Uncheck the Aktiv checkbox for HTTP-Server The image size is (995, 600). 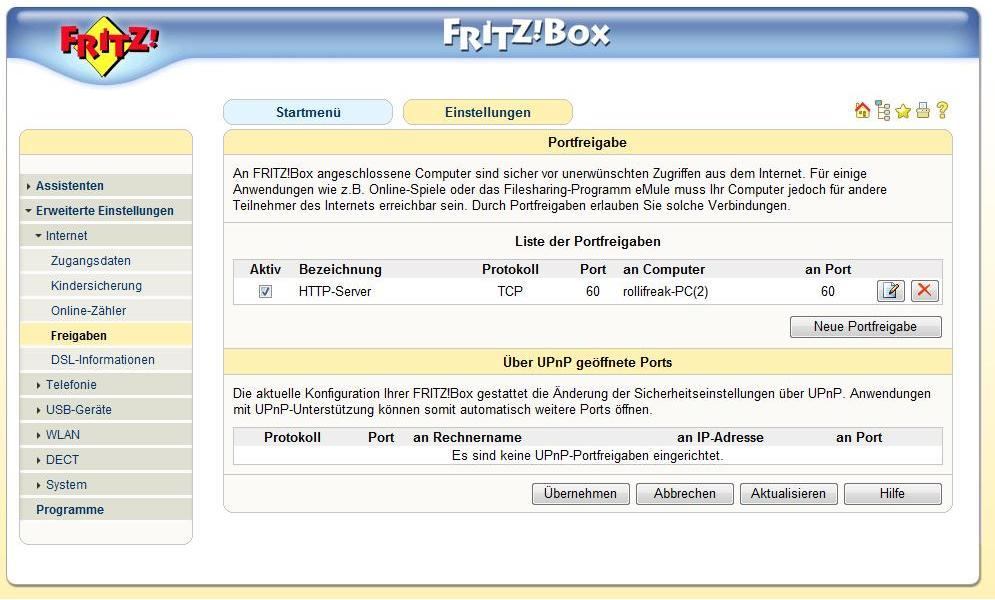[265, 292]
